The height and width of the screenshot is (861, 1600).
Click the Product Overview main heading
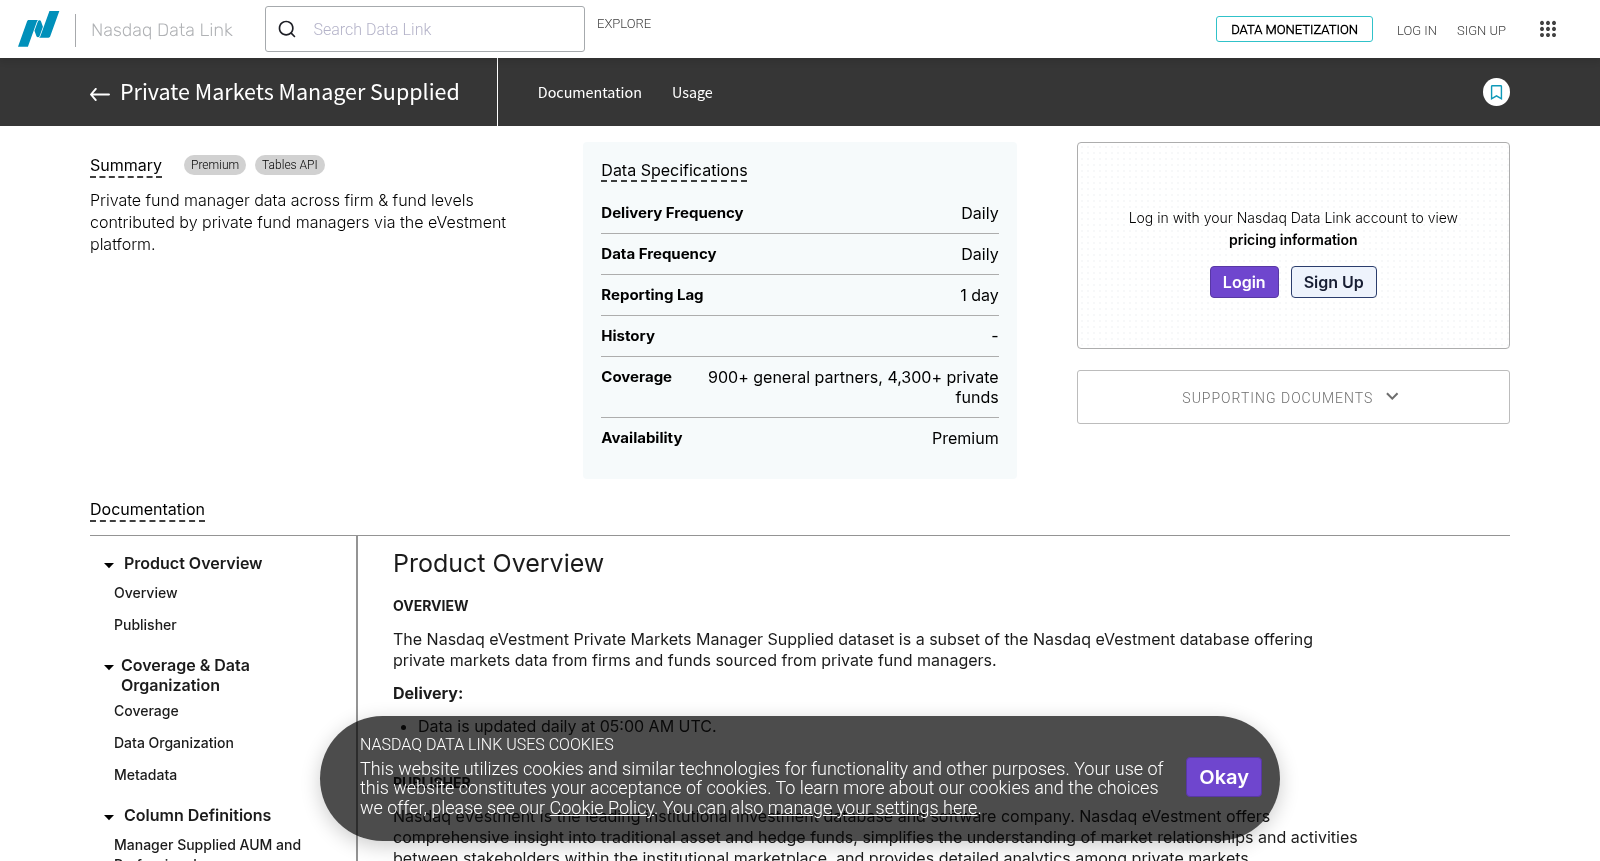[498, 564]
